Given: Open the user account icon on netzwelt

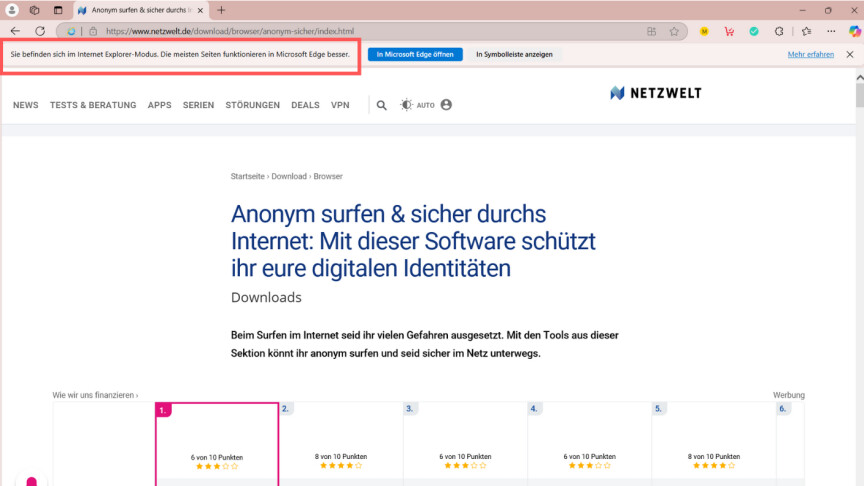Looking at the screenshot, I should 446,105.
